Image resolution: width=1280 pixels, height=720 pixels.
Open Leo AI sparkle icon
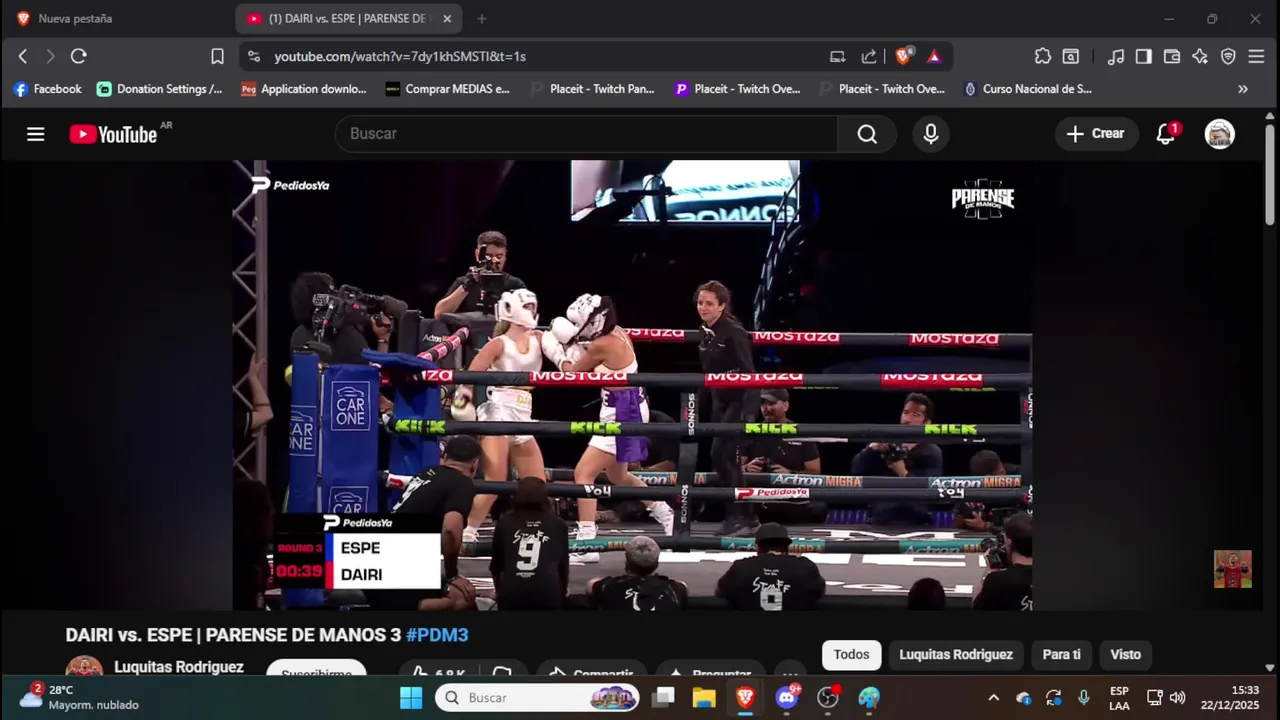point(1200,57)
